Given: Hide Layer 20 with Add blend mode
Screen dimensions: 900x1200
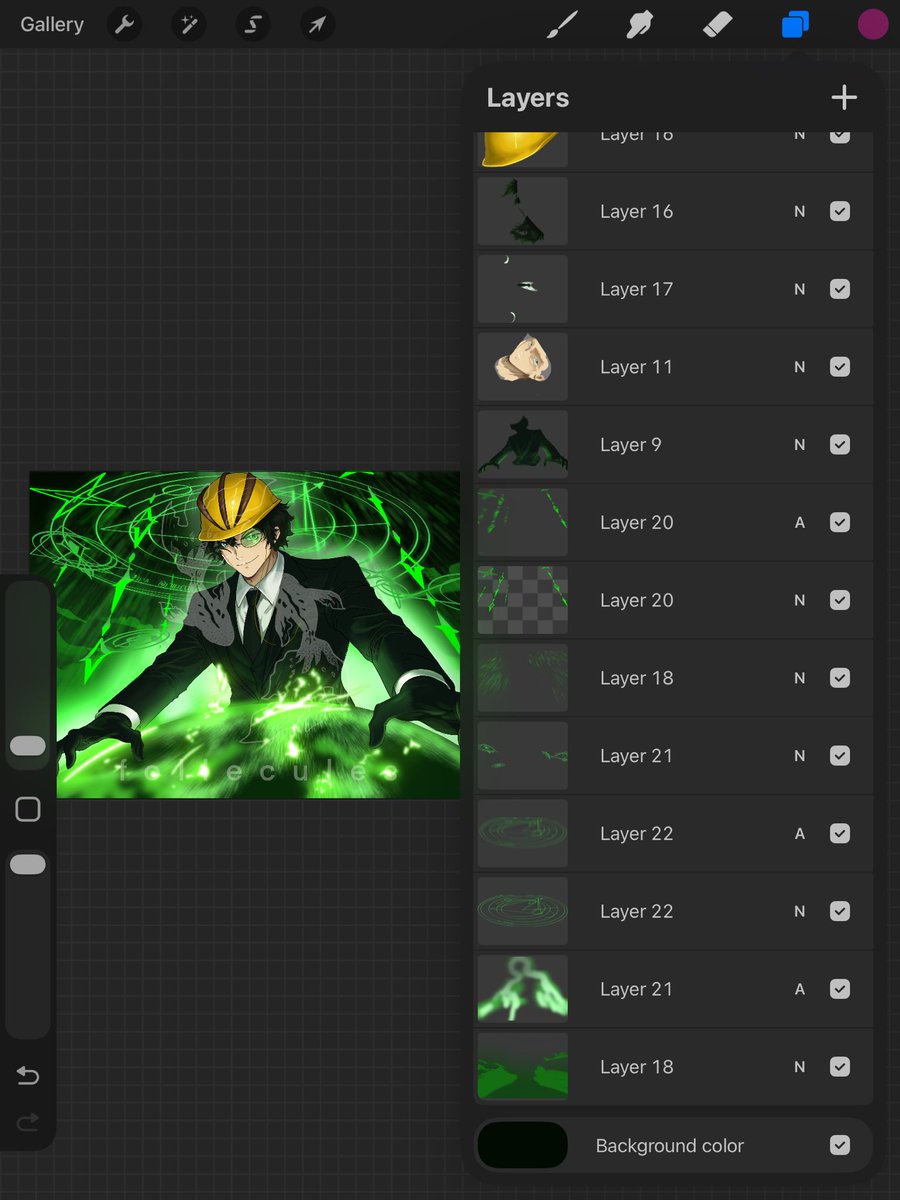Looking at the screenshot, I should pyautogui.click(x=840, y=522).
